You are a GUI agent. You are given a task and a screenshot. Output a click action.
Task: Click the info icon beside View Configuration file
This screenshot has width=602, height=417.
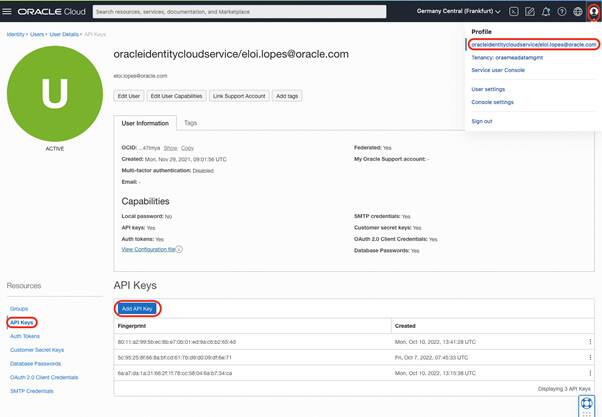click(179, 249)
